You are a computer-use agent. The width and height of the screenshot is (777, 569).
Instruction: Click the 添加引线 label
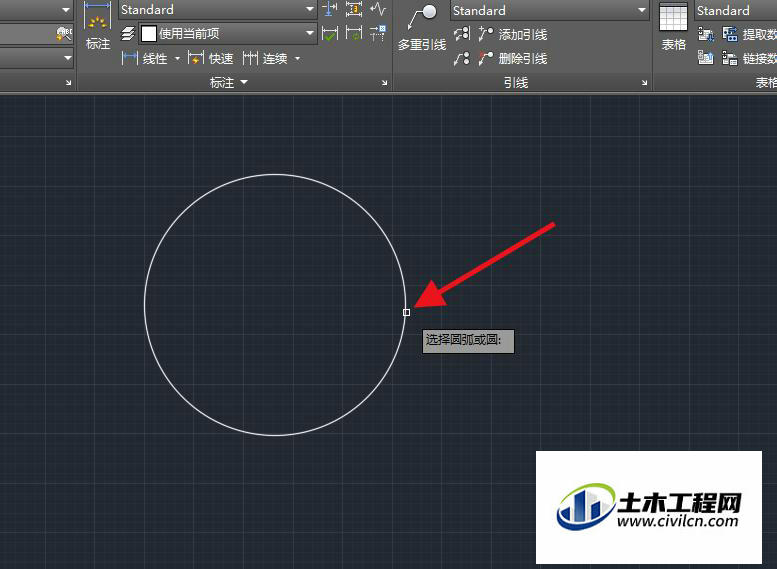pyautogui.click(x=523, y=35)
